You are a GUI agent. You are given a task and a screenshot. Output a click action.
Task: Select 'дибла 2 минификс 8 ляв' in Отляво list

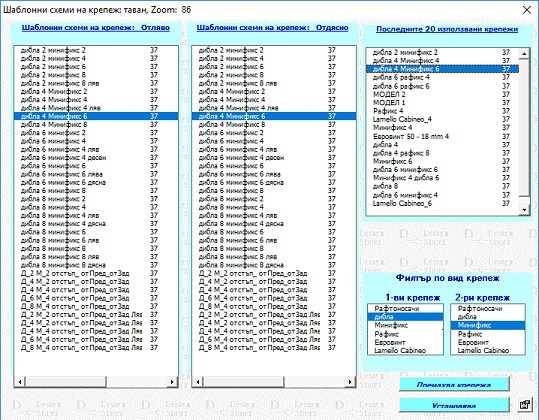point(96,83)
